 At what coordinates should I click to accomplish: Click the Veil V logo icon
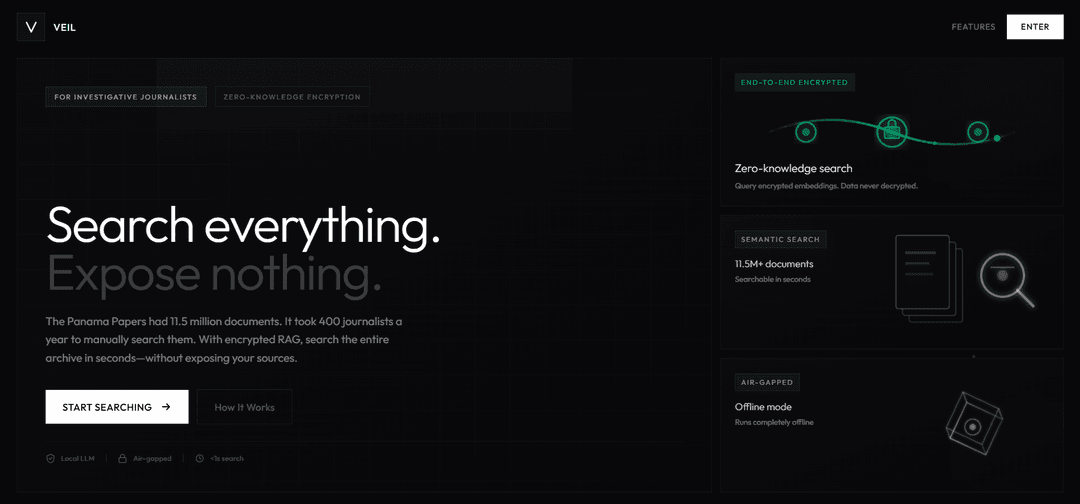[30, 27]
